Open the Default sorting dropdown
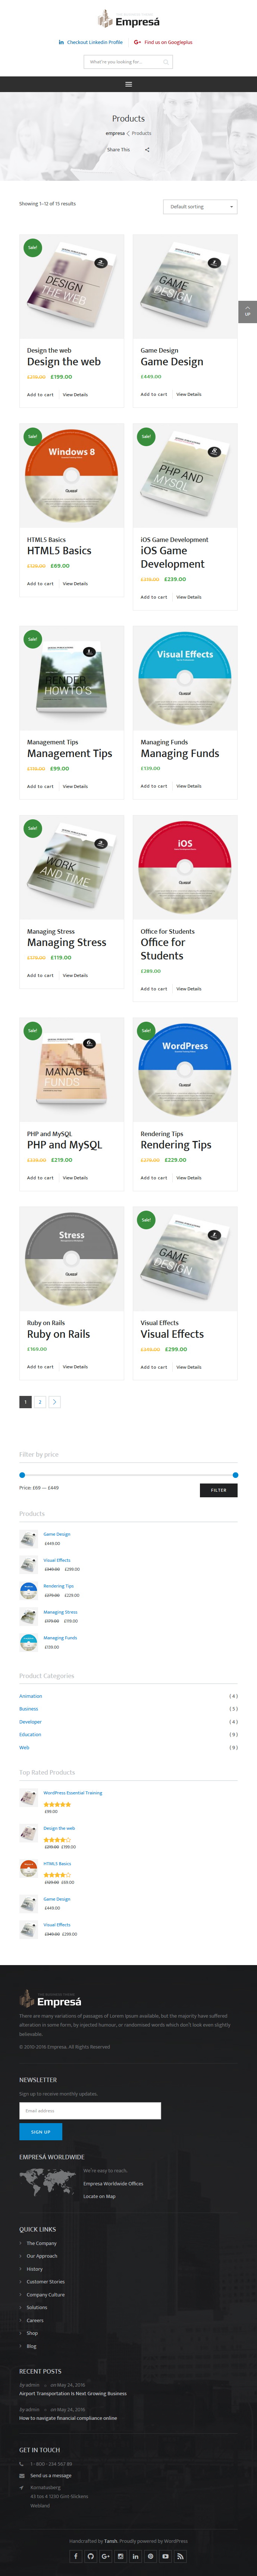Screen dimensions: 257x2576 point(200,207)
